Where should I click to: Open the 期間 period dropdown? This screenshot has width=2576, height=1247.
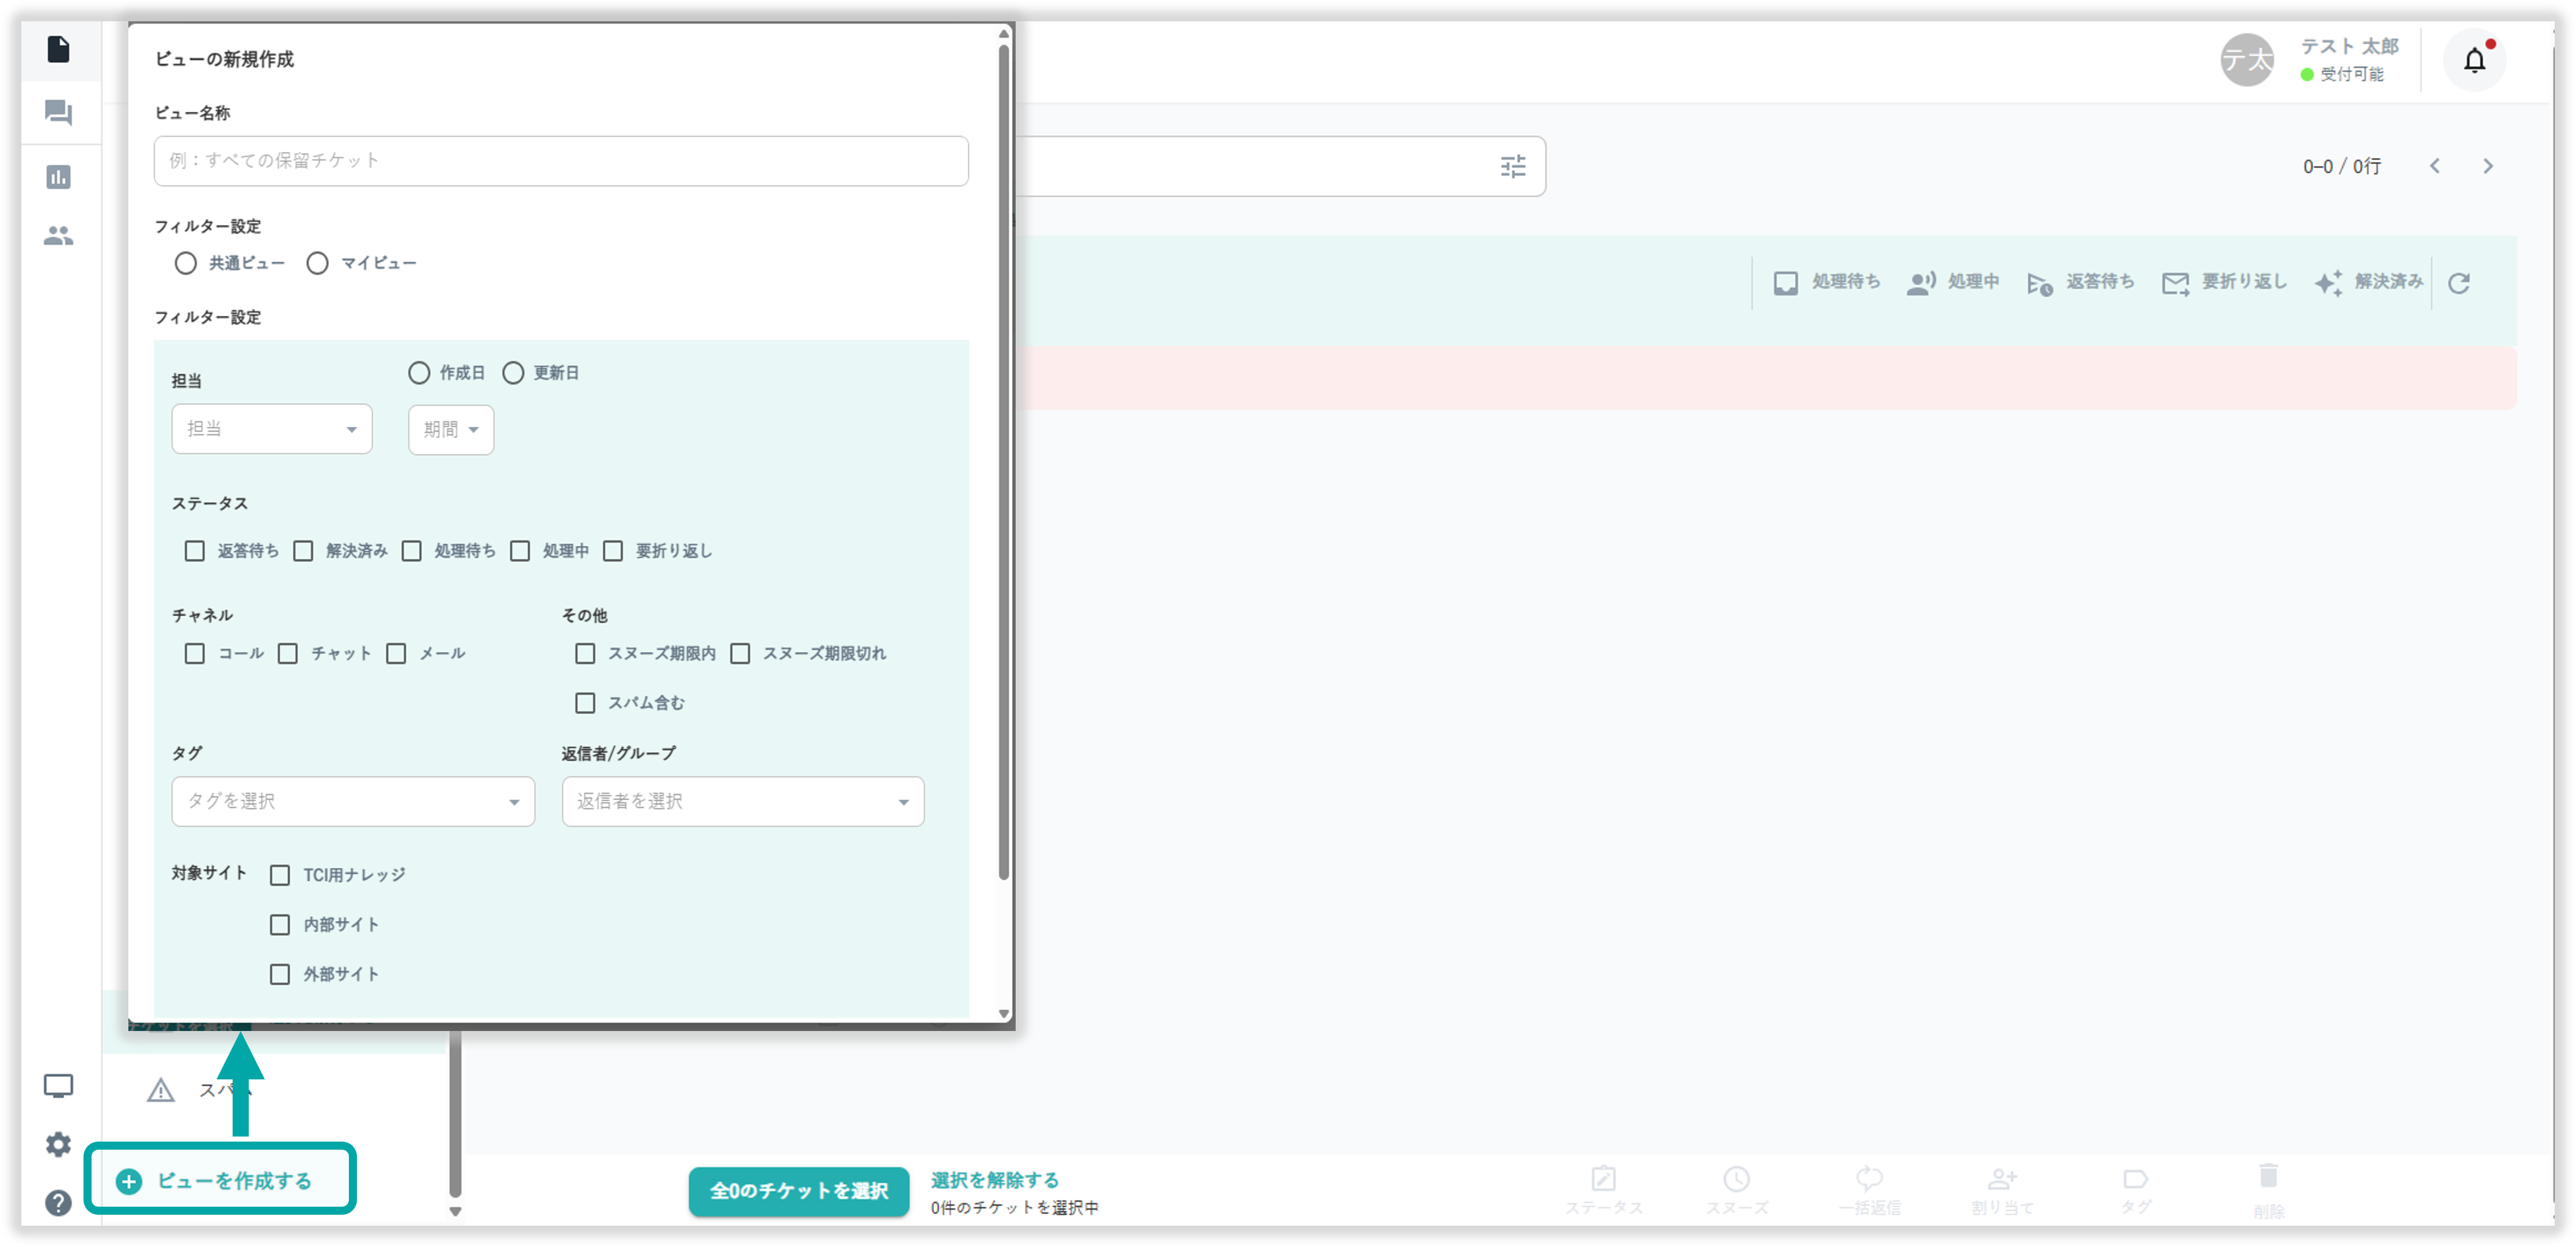coord(451,430)
